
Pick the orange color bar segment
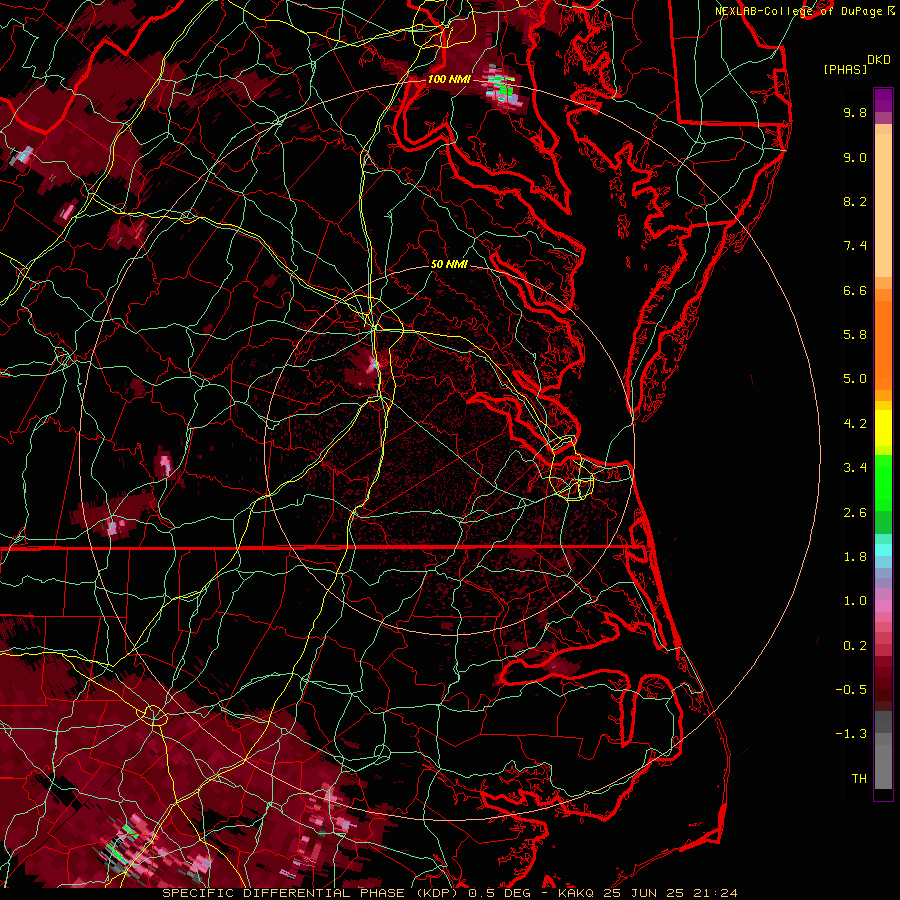tap(883, 346)
